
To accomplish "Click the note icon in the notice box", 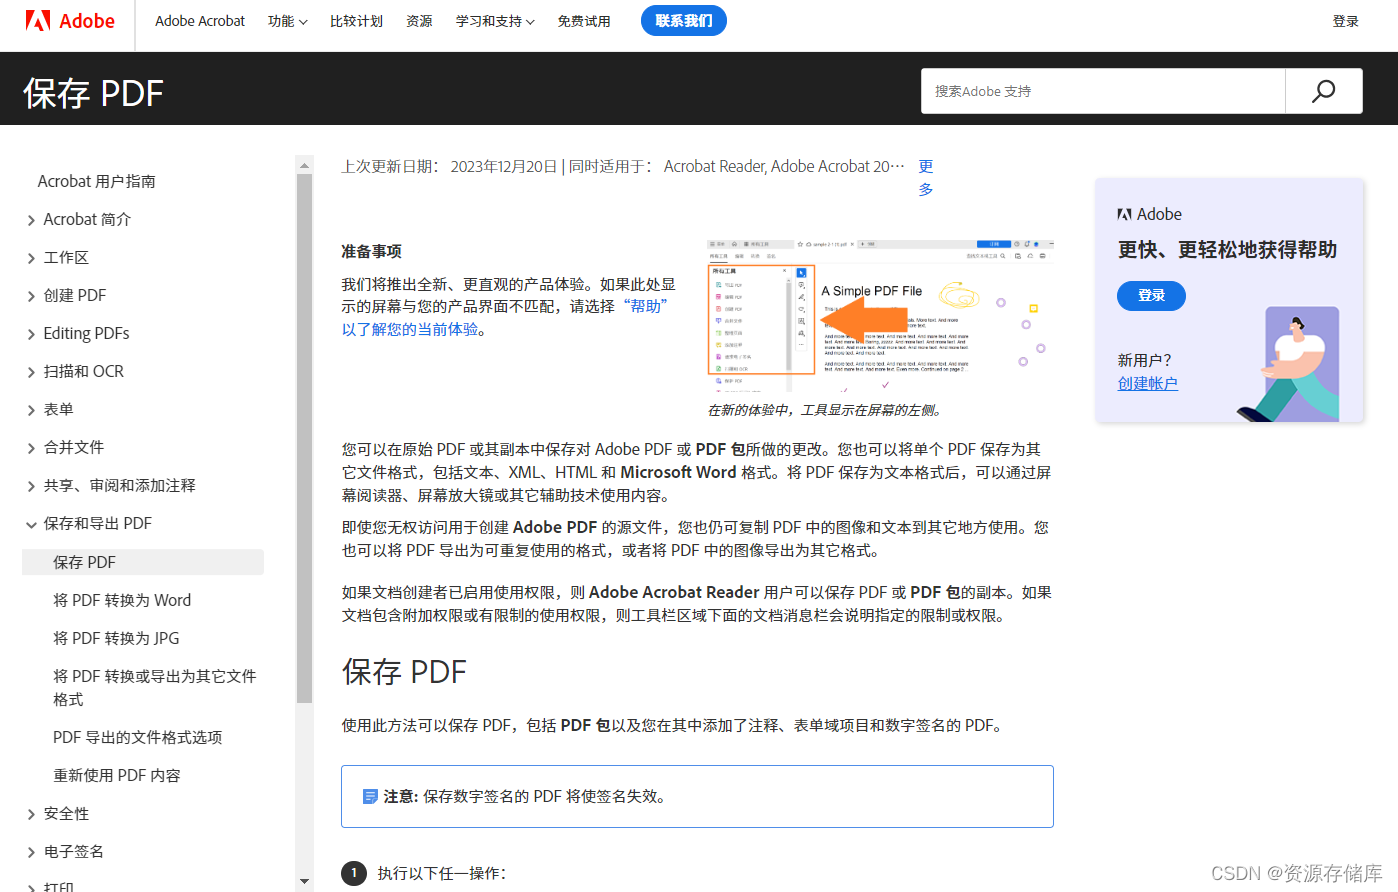I will [371, 796].
